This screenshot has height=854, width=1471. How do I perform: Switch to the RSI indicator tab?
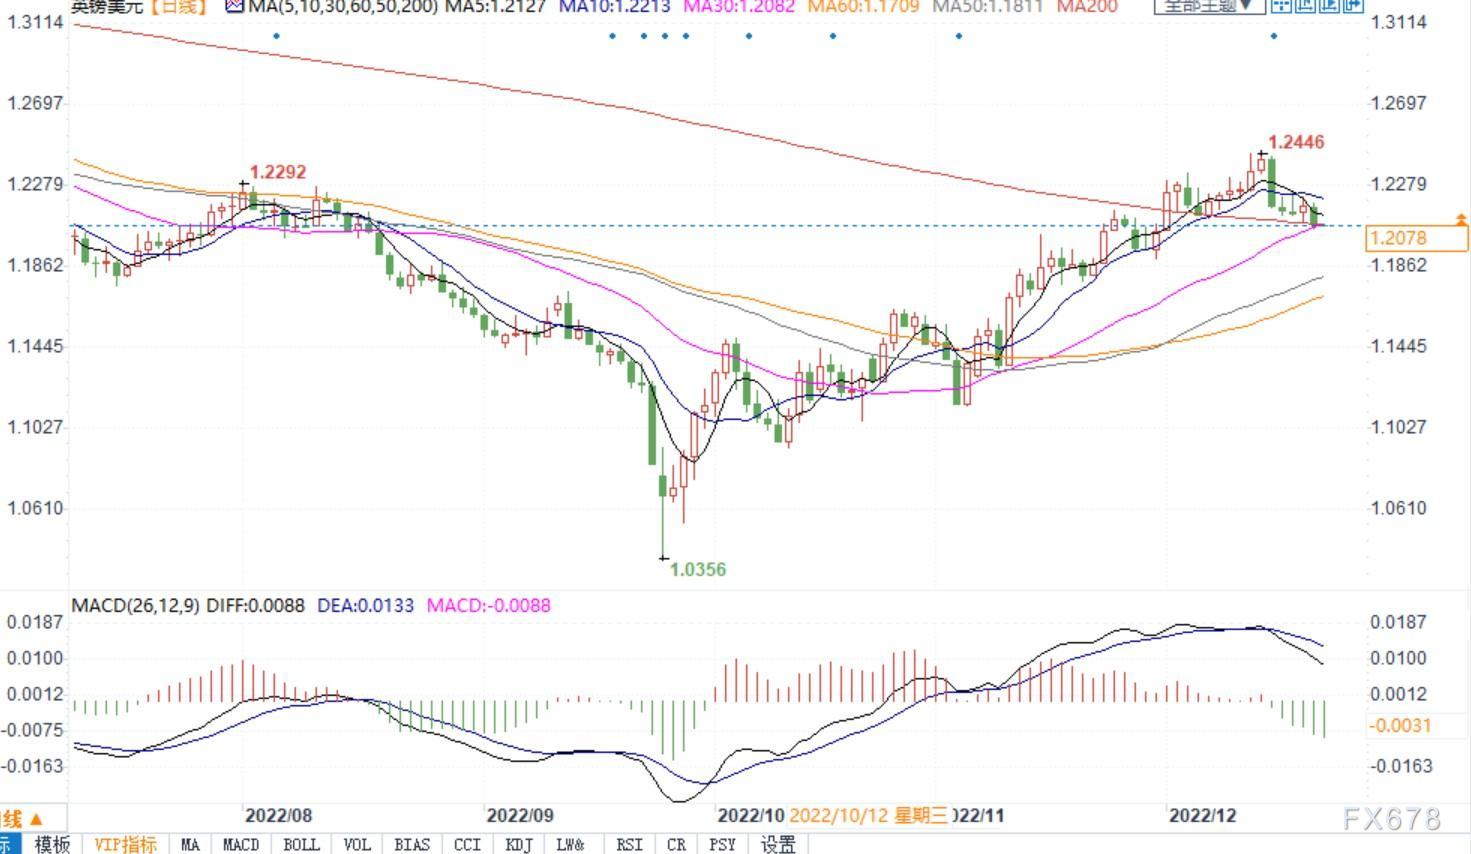[629, 844]
